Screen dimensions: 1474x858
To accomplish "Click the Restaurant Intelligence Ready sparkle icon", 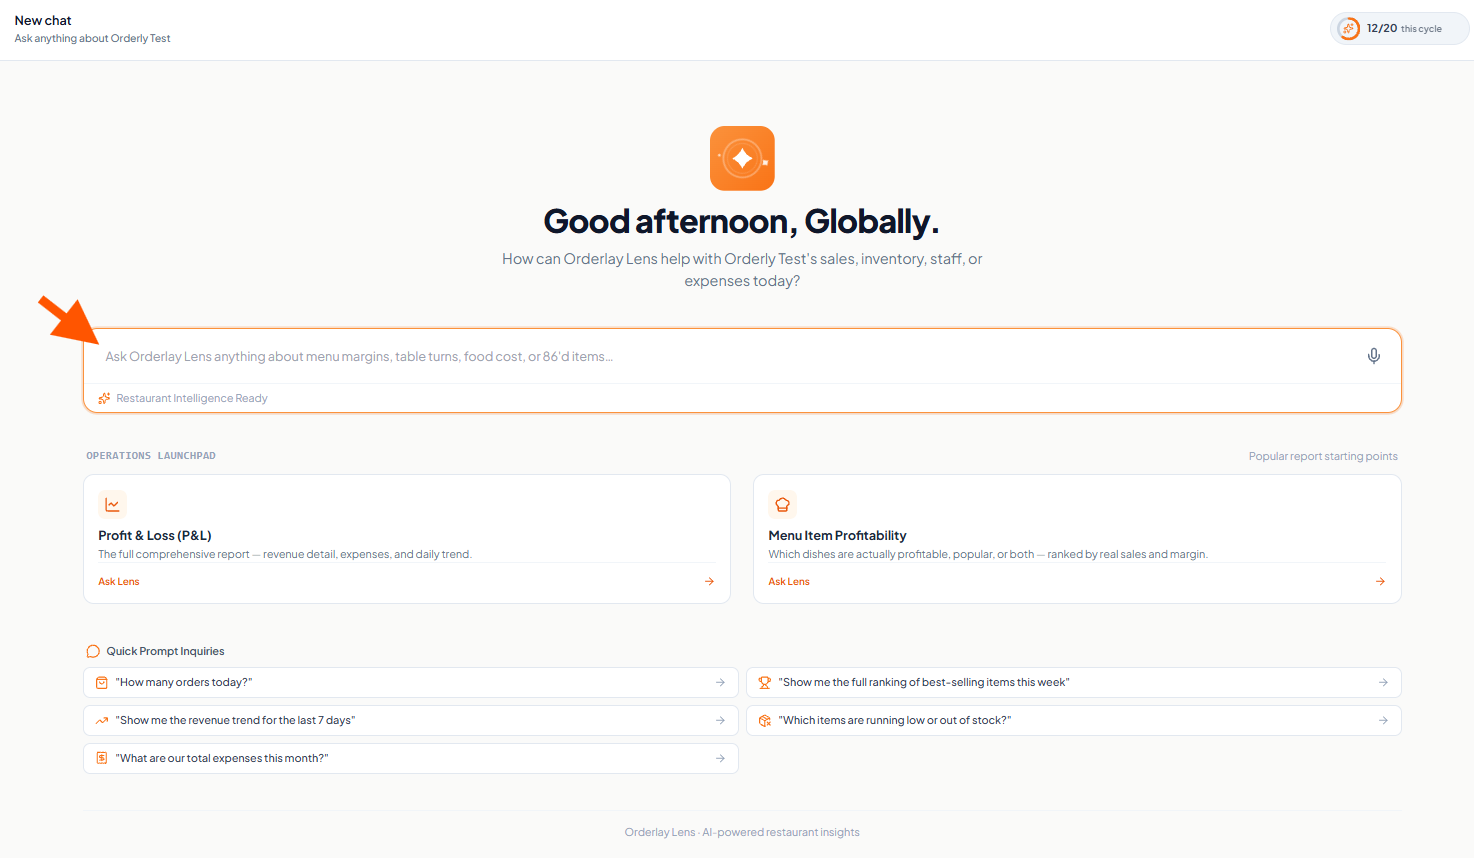I will 104,398.
